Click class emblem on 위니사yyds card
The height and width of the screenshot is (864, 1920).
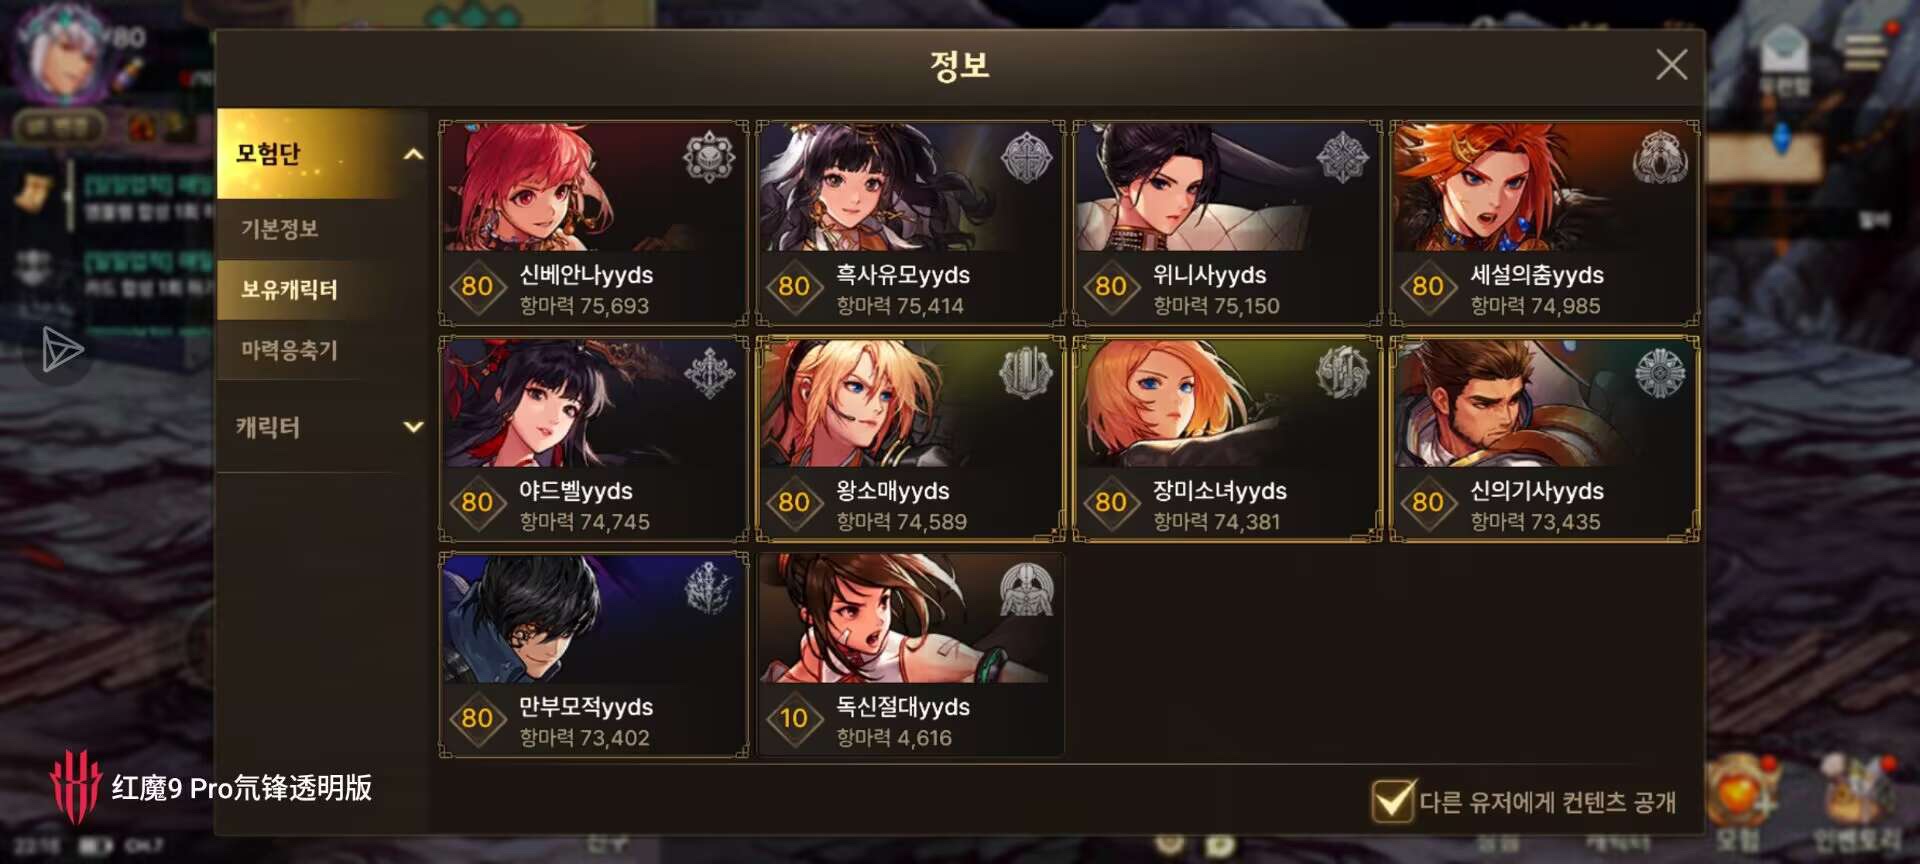pyautogui.click(x=1342, y=157)
